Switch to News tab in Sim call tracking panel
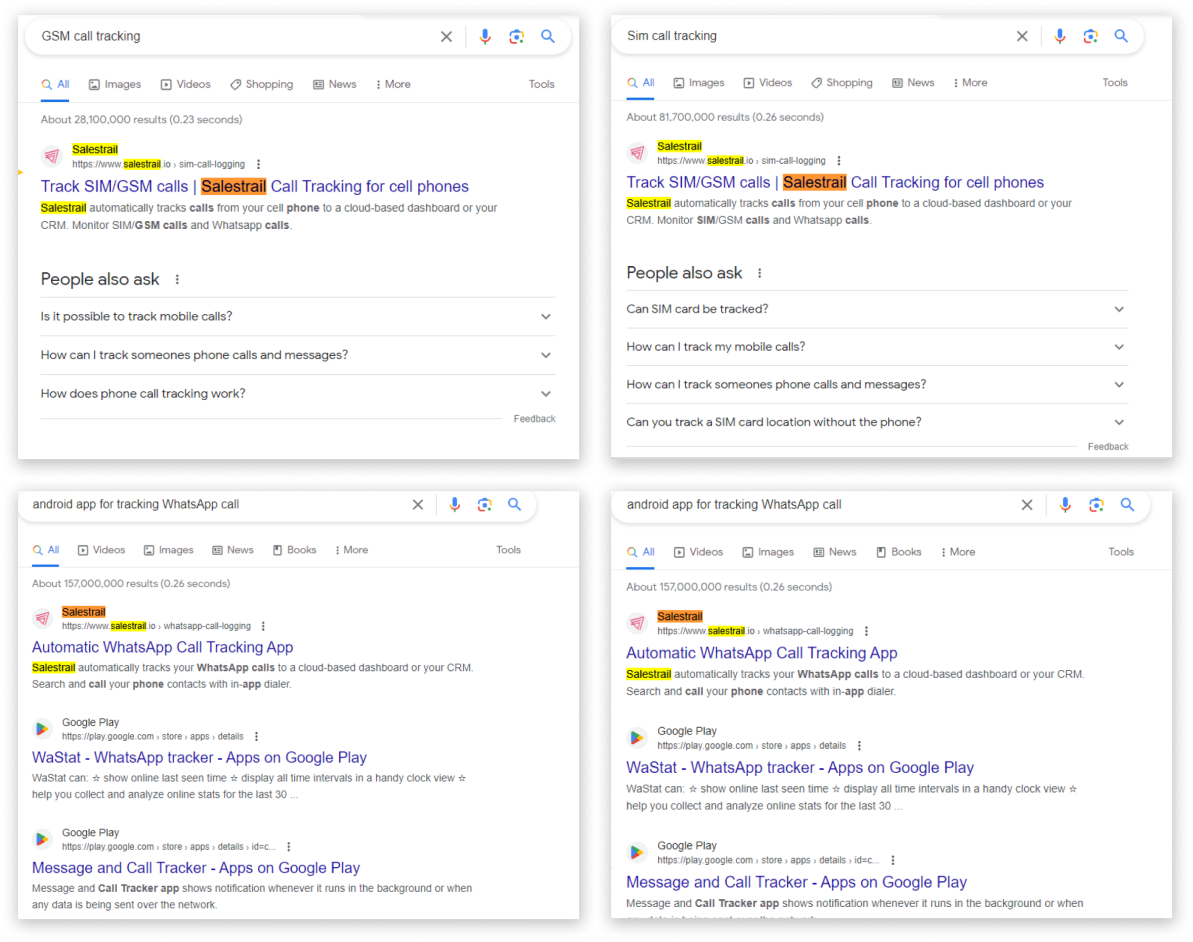The height and width of the screenshot is (942, 1193). pos(913,83)
